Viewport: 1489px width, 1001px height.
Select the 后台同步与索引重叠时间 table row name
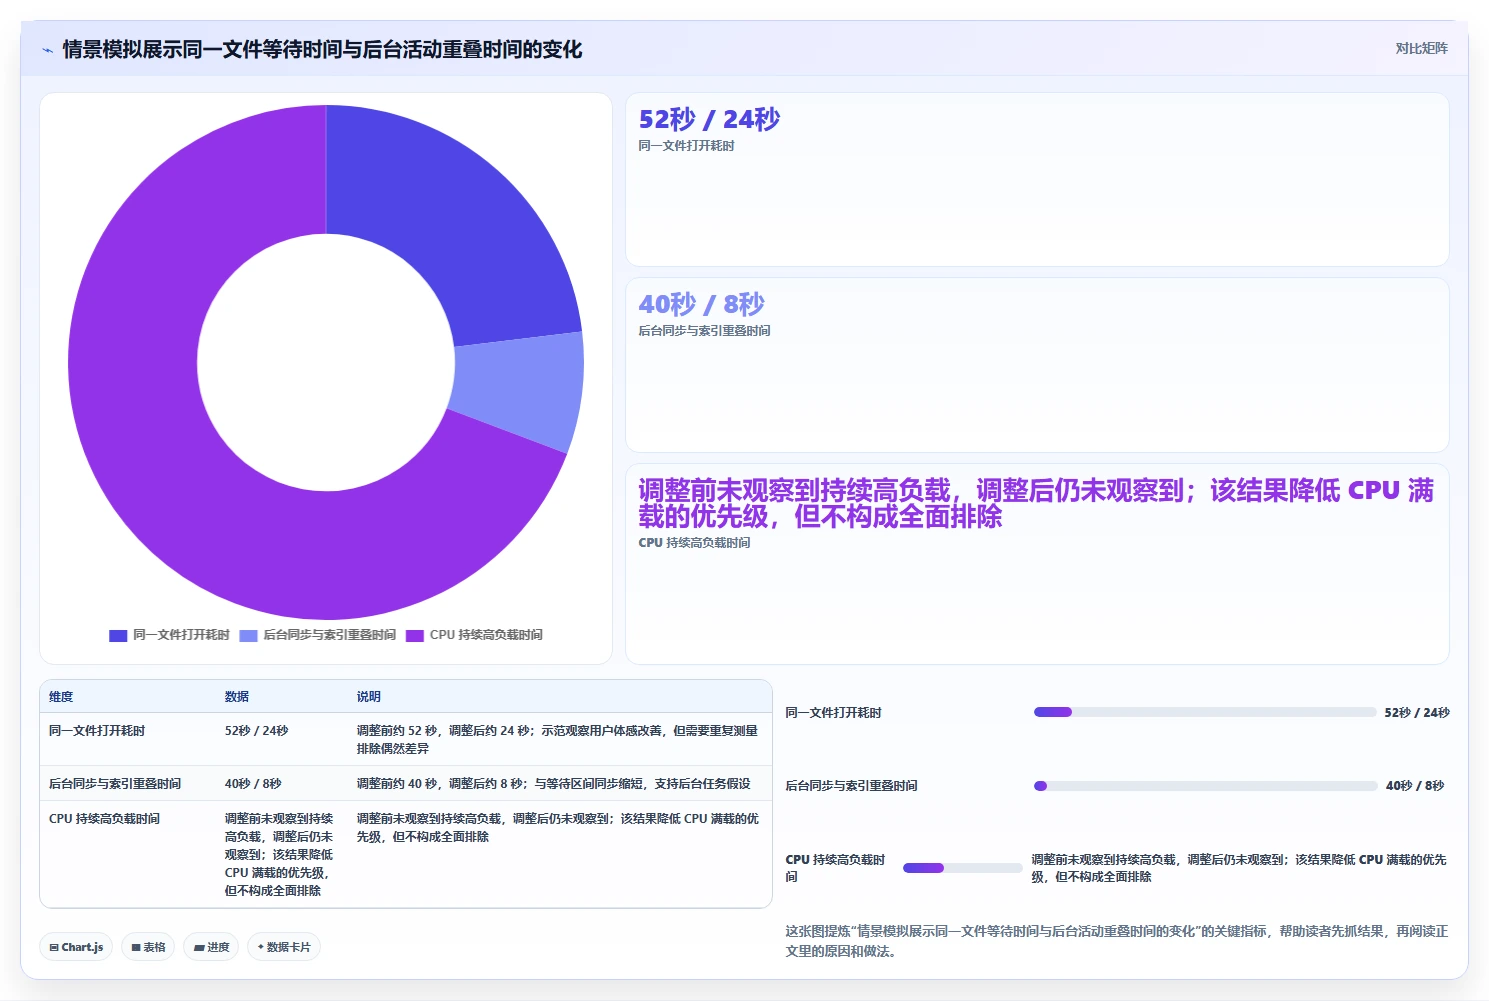(115, 784)
